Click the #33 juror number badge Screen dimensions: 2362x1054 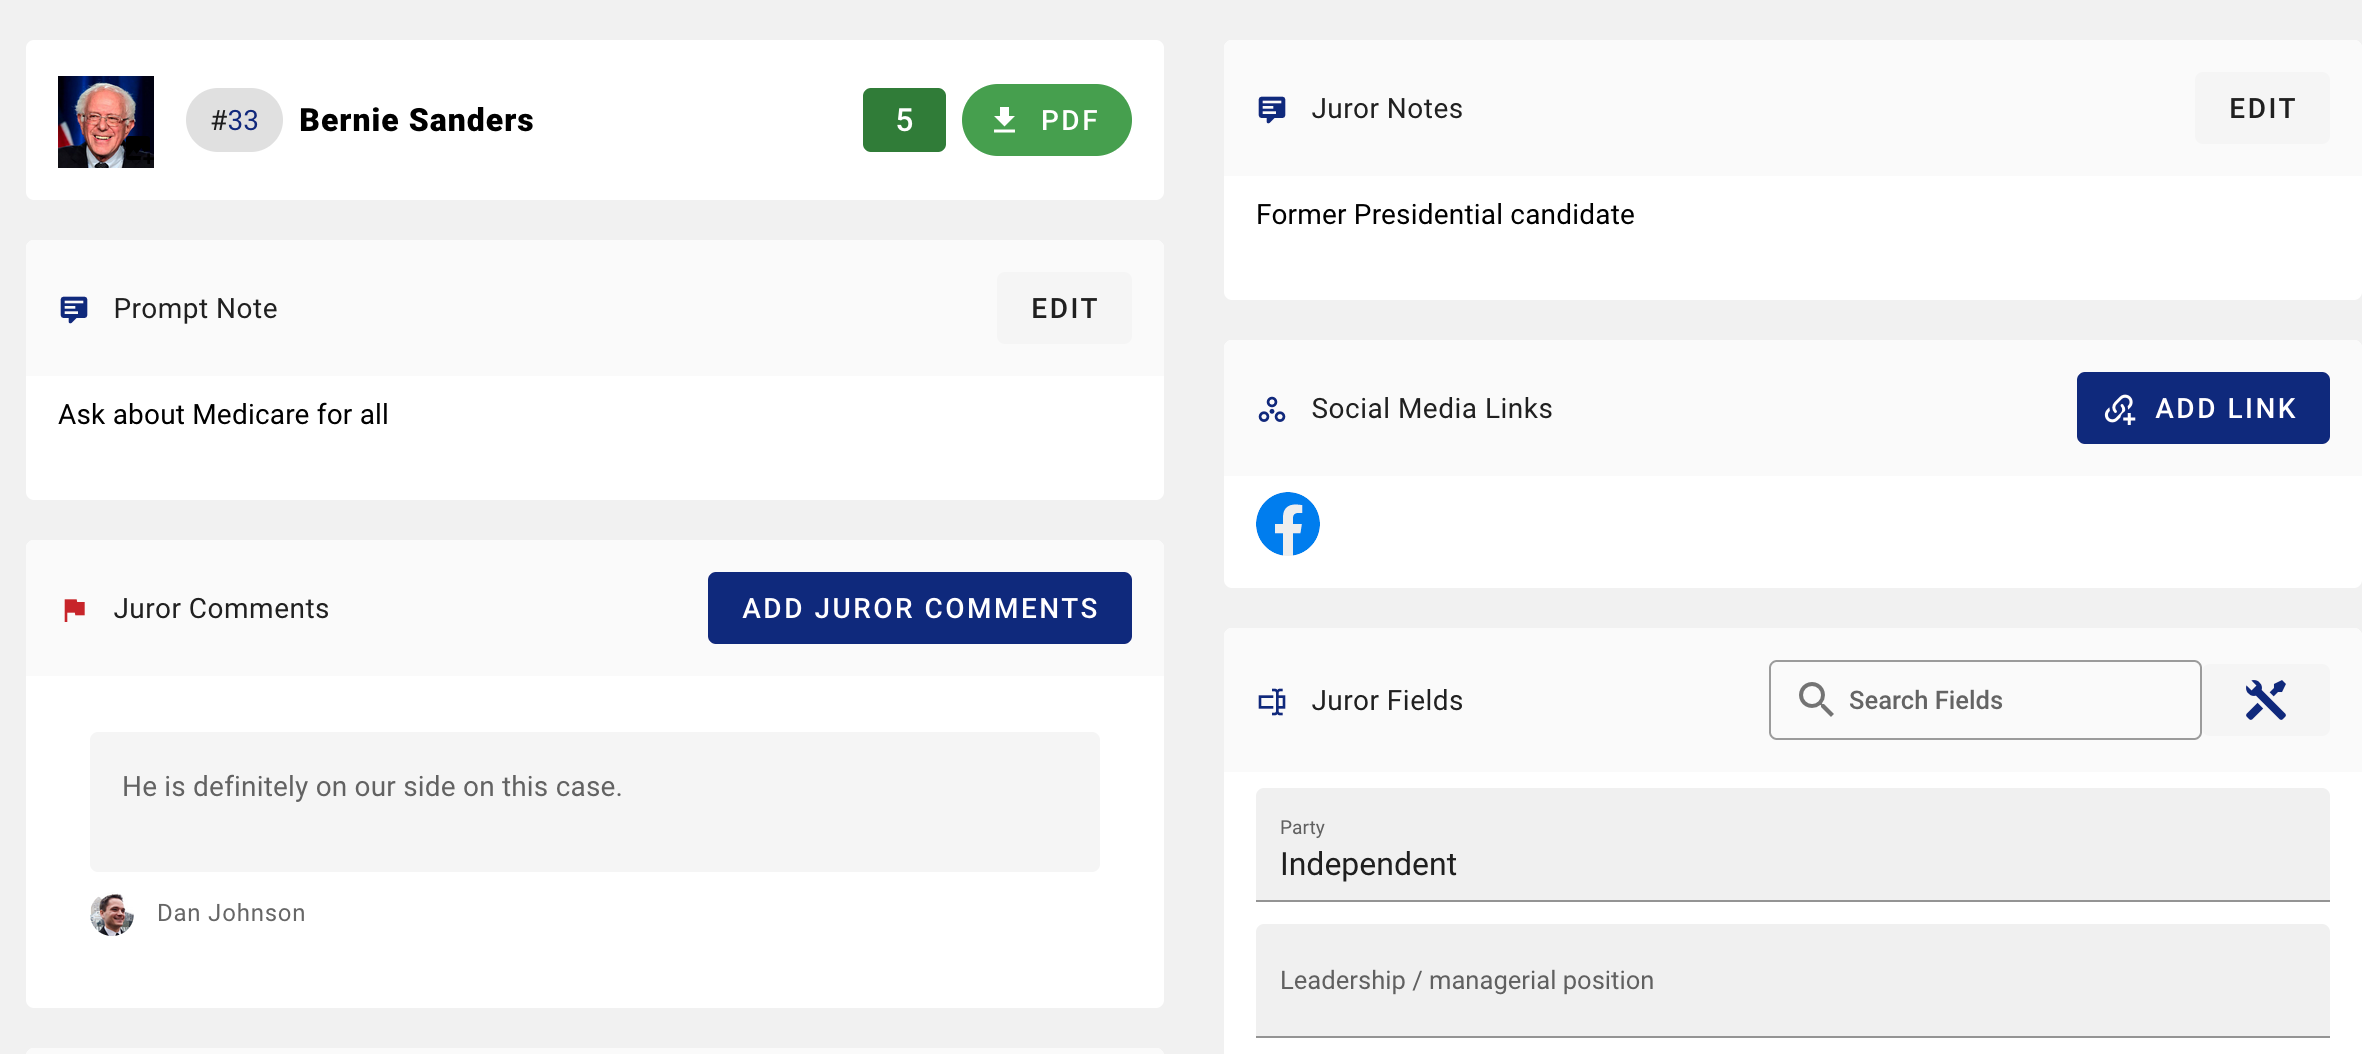233,119
